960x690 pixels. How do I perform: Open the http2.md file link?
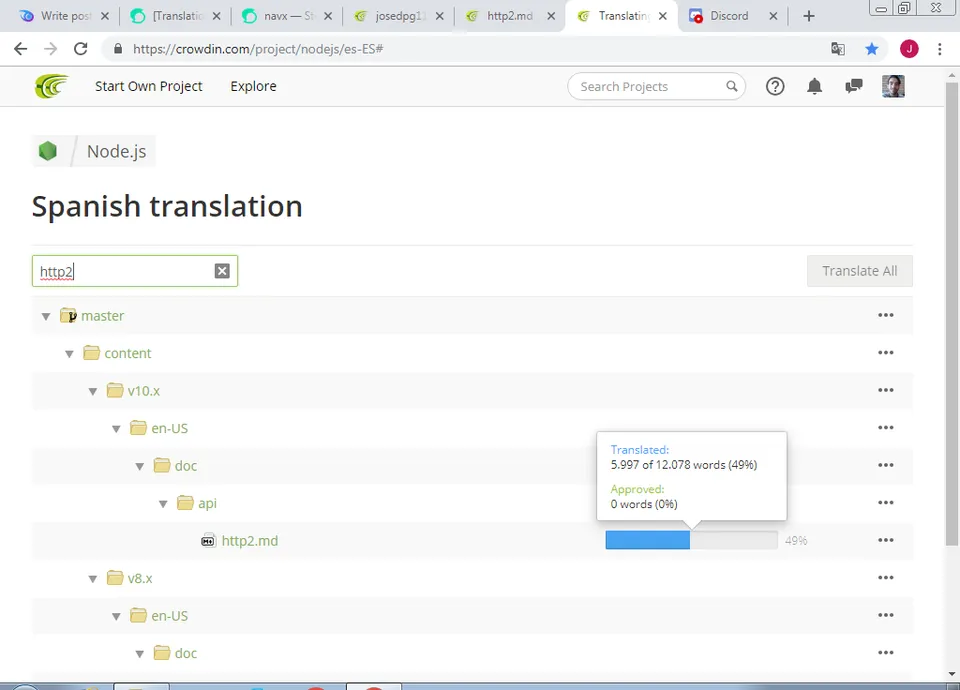[250, 541]
